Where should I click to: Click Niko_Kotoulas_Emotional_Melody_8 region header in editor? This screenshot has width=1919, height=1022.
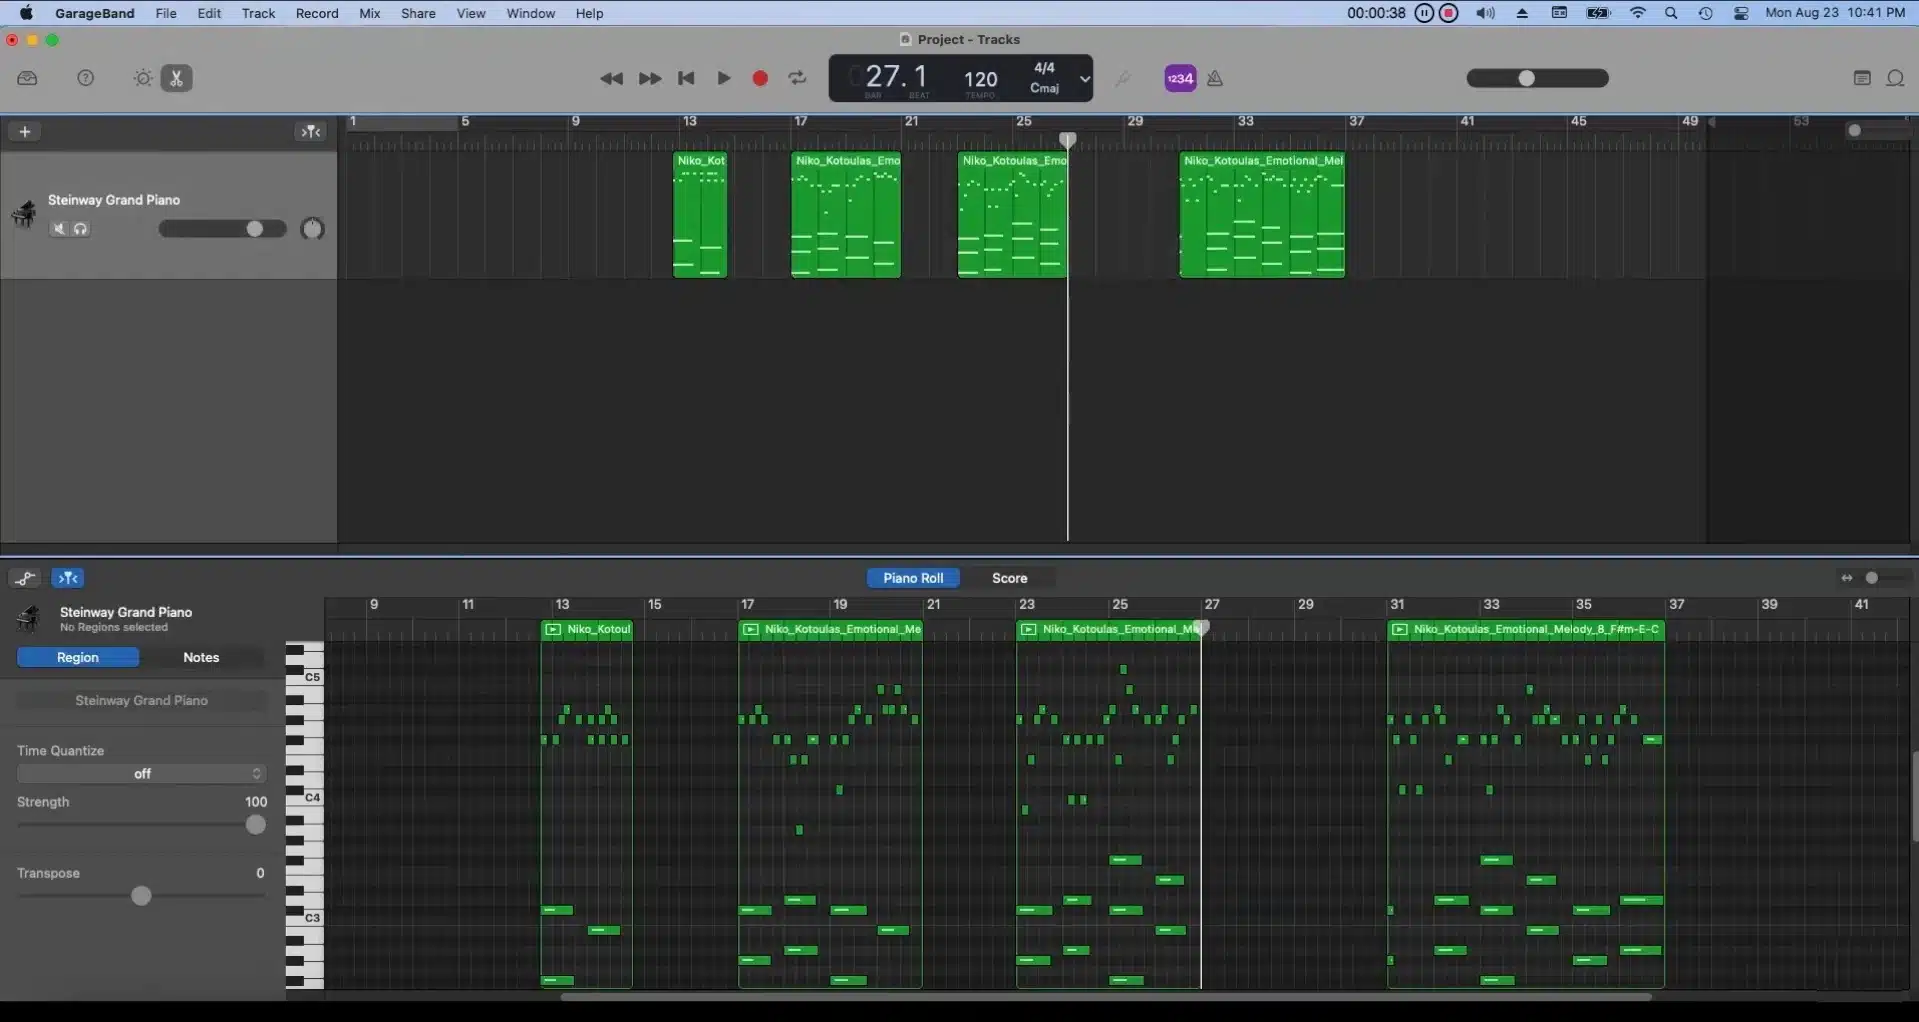pyautogui.click(x=1526, y=630)
